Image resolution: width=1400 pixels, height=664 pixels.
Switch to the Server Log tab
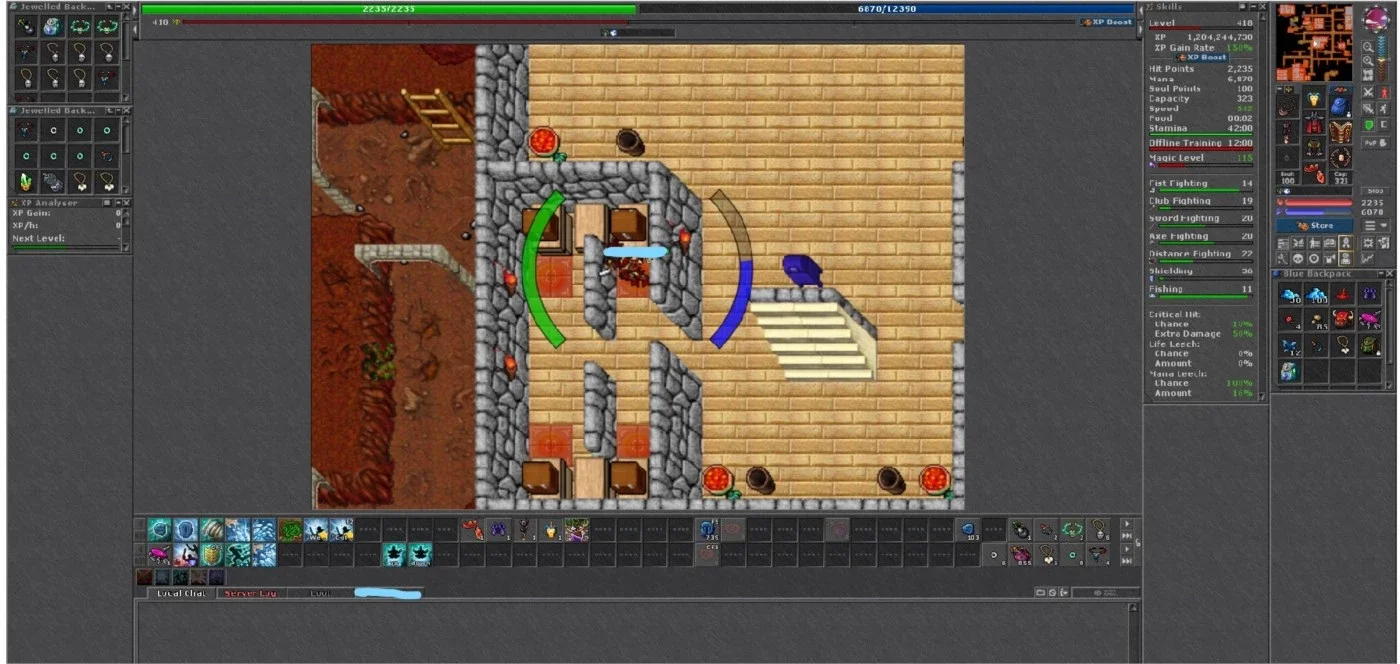pyautogui.click(x=250, y=593)
